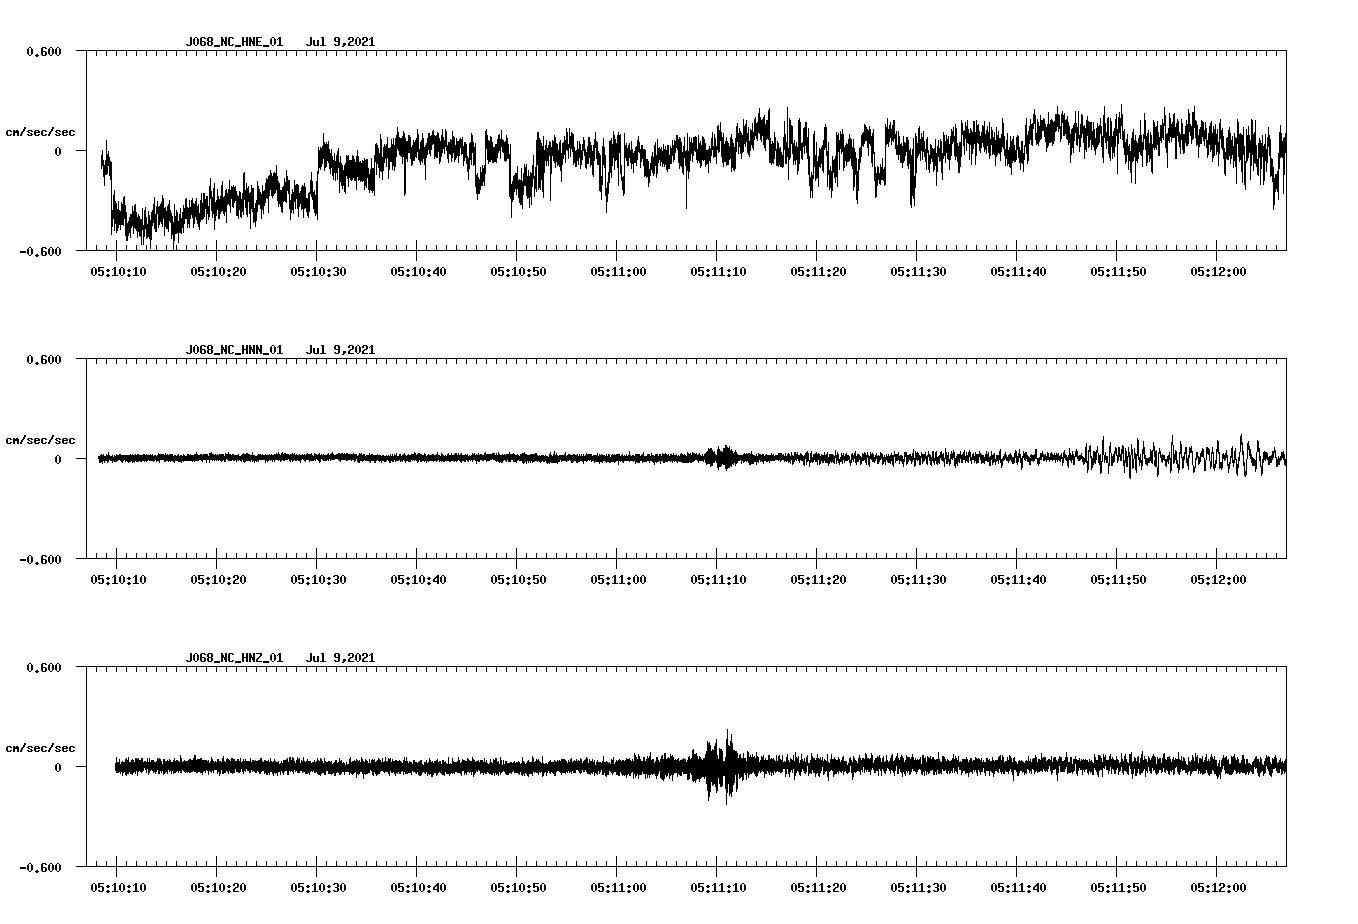Screen dimensions: 1358x924
Task: Click the 05:10:20 tick under HNN plot
Action: 218,579
